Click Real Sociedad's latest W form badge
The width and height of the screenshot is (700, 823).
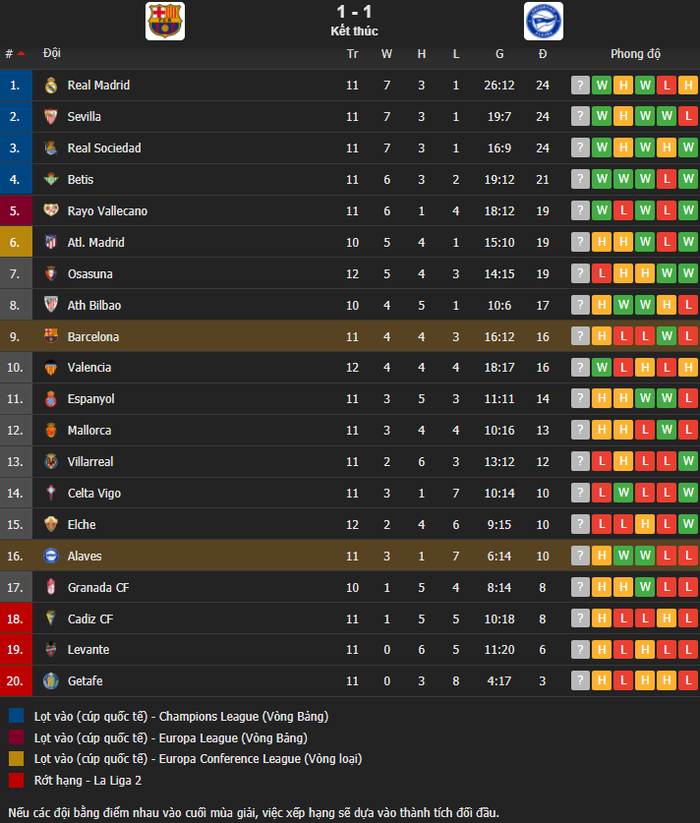(x=688, y=147)
